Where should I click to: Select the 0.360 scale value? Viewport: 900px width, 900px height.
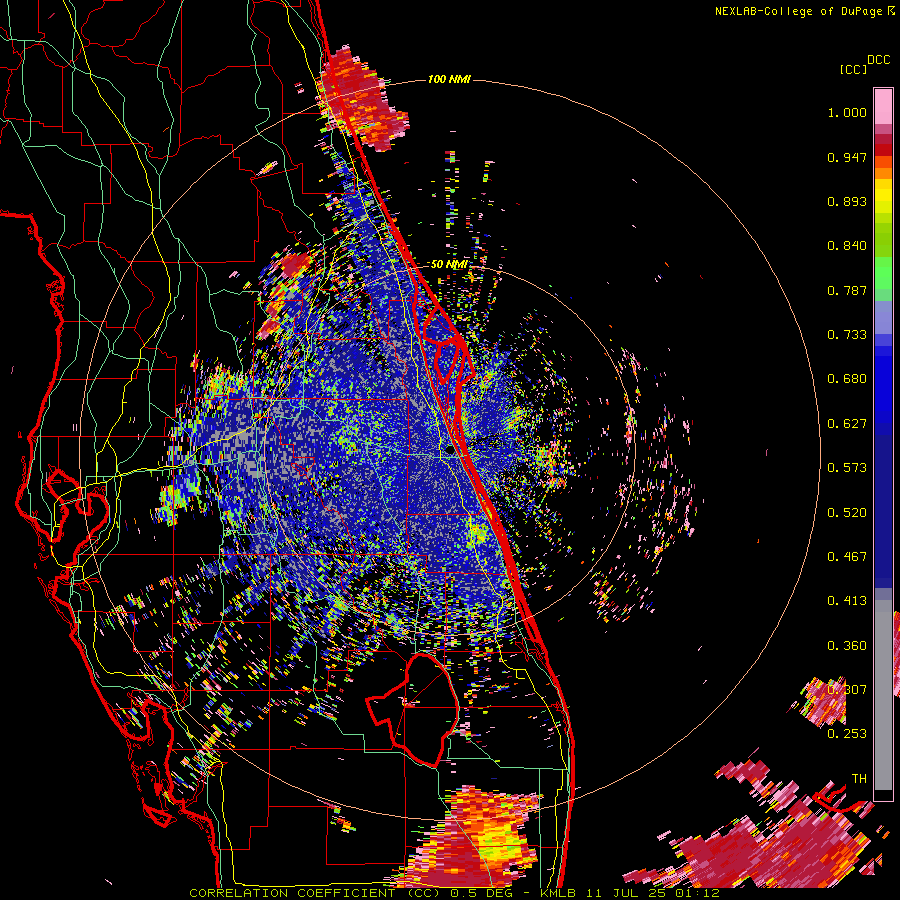847,646
